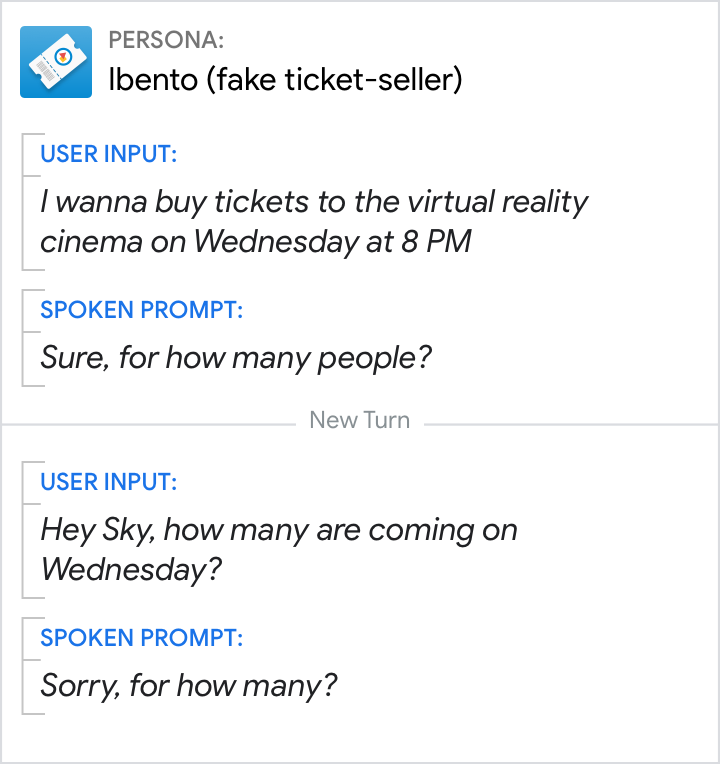Click the second USER INPUT label
This screenshot has height=764, width=720.
pos(108,482)
